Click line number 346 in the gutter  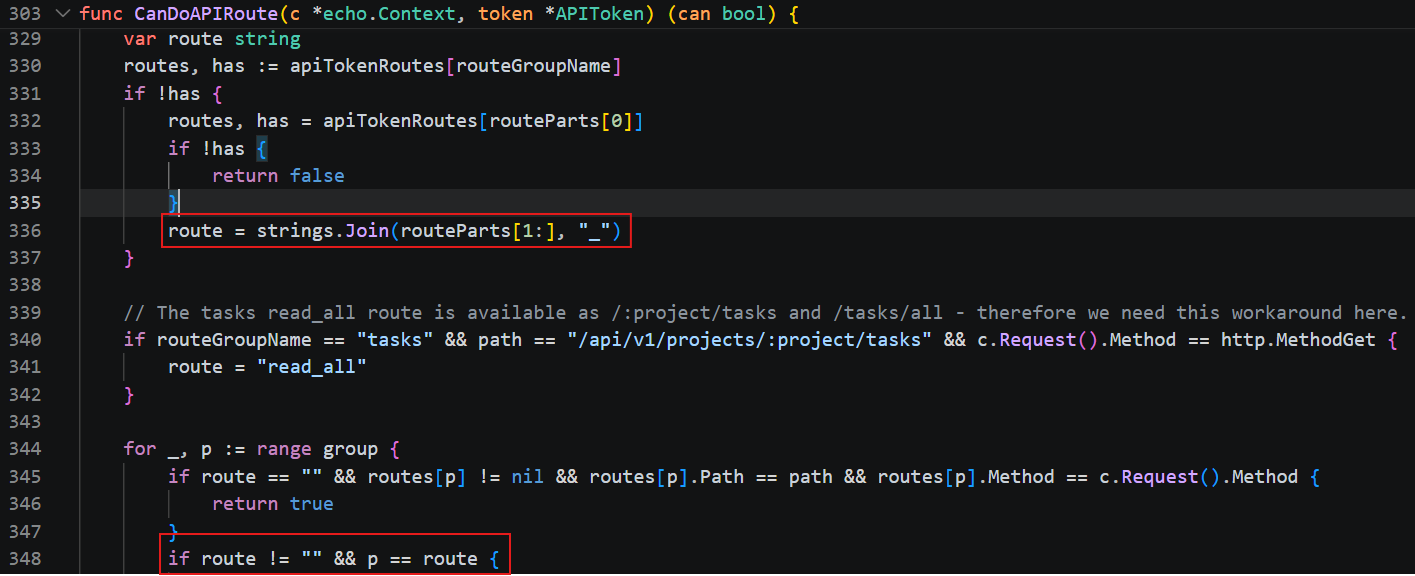[26, 503]
